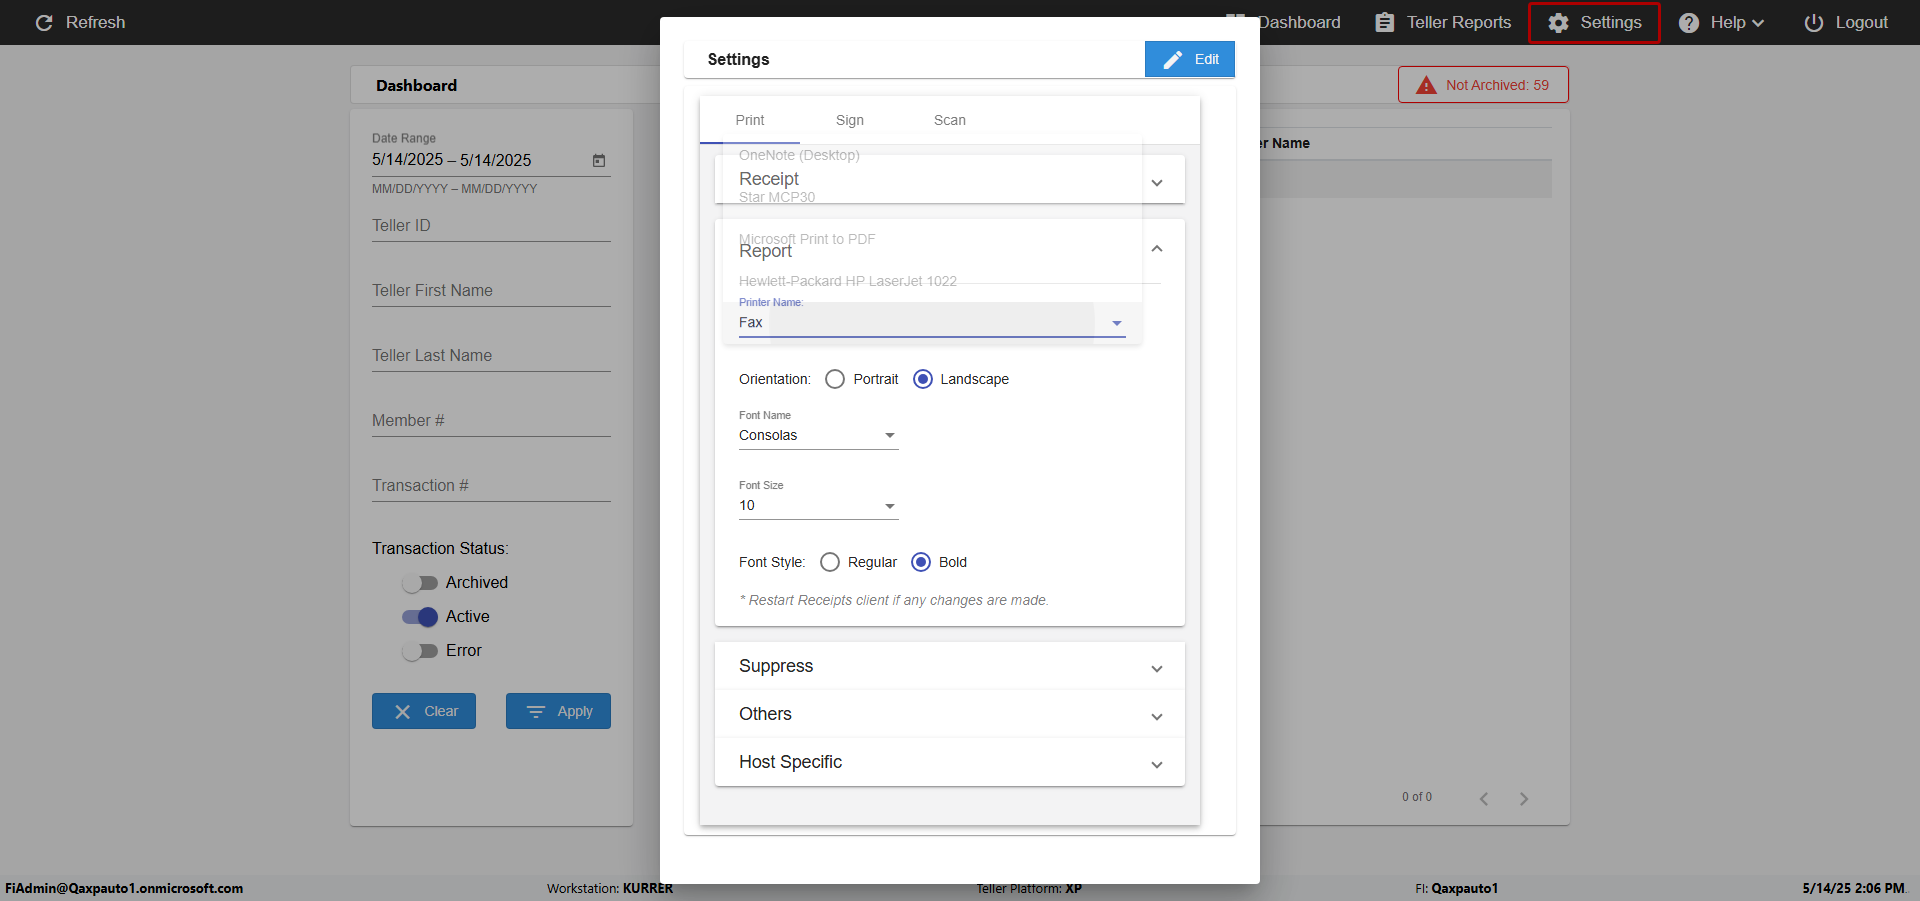The image size is (1920, 901).
Task: Switch to the Sign tab
Action: pos(849,120)
